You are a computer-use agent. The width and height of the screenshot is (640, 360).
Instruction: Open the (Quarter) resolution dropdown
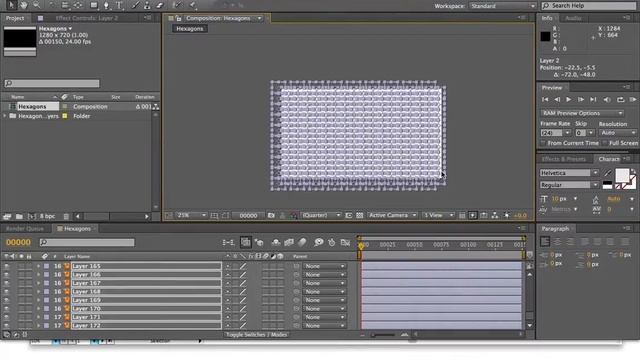coord(321,215)
